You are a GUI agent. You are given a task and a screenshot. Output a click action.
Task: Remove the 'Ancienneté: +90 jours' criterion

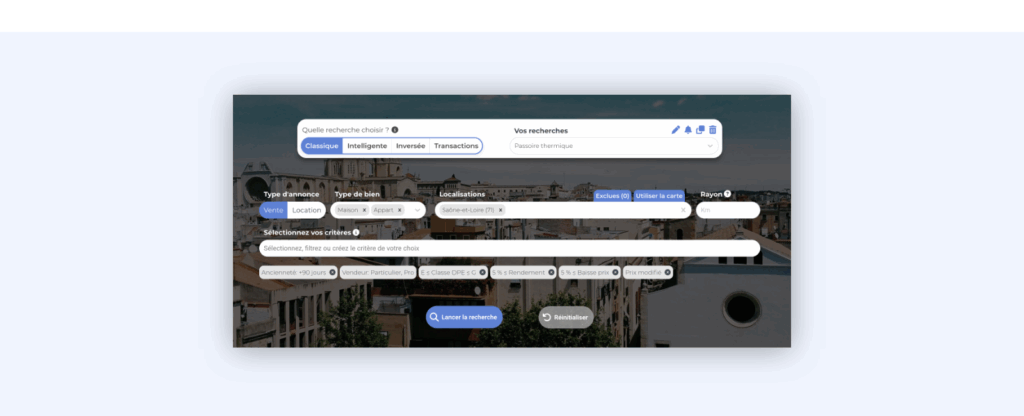(332, 272)
